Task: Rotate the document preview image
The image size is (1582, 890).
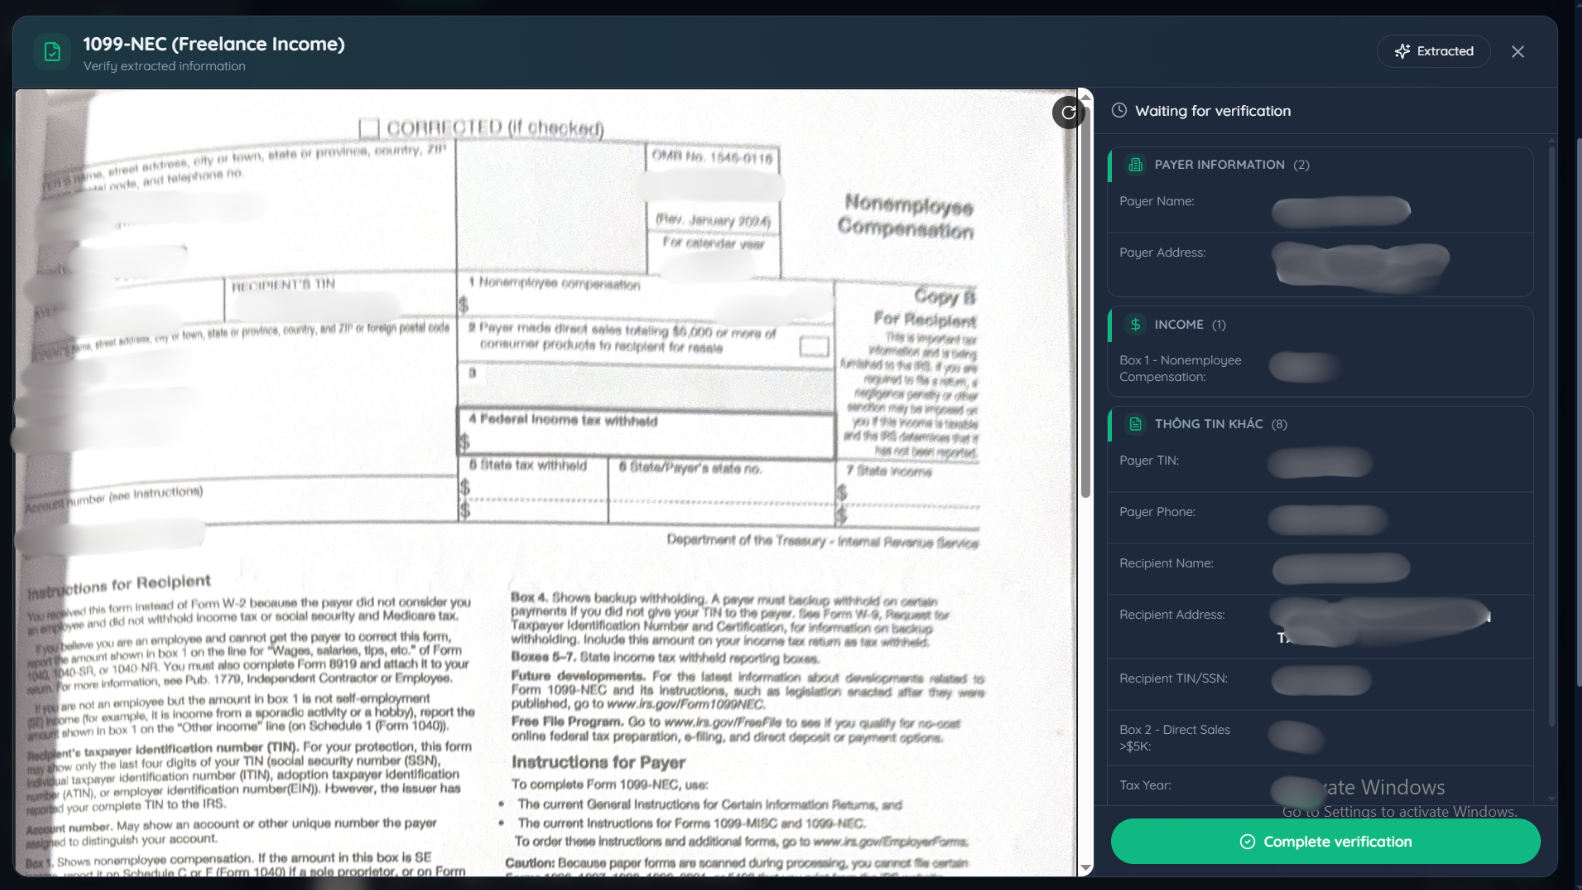Action: tap(1068, 112)
